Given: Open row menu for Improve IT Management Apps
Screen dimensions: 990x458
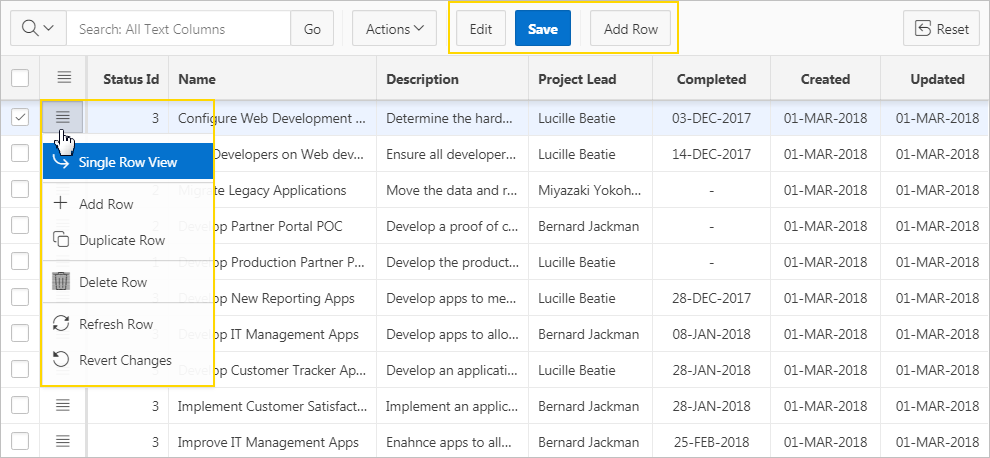Looking at the screenshot, I should point(64,441).
